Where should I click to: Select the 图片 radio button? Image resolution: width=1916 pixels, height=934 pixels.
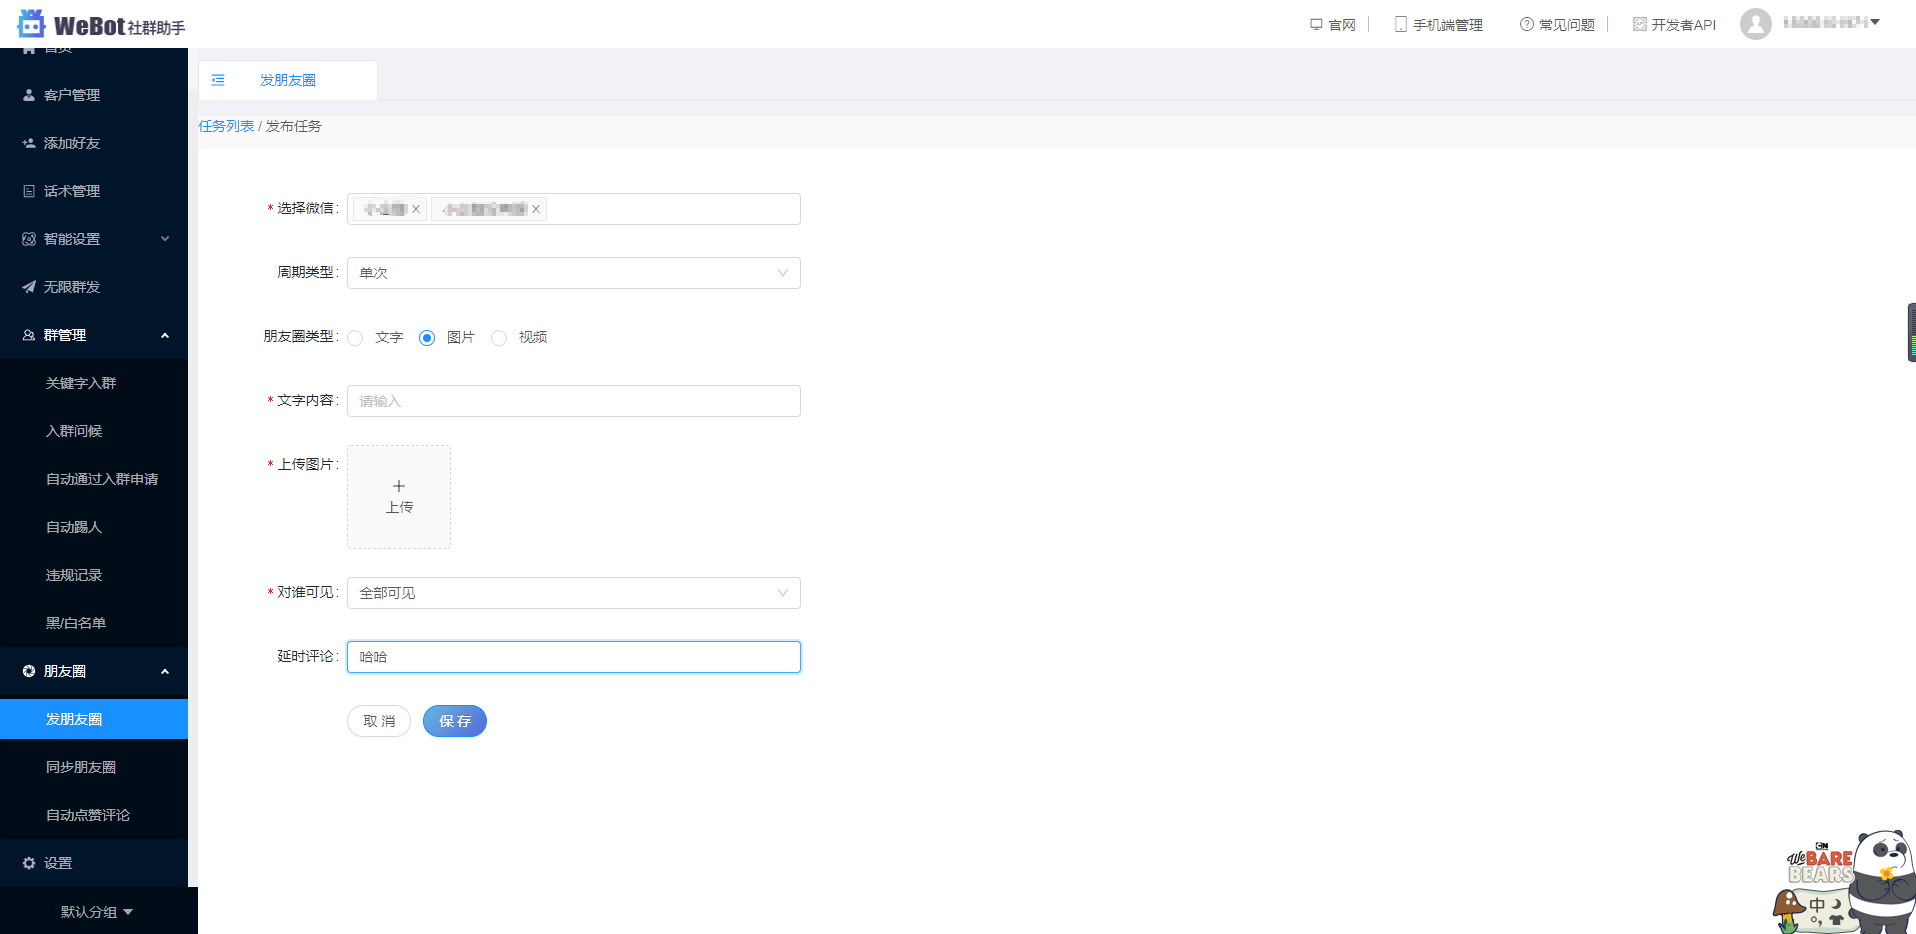click(x=427, y=338)
